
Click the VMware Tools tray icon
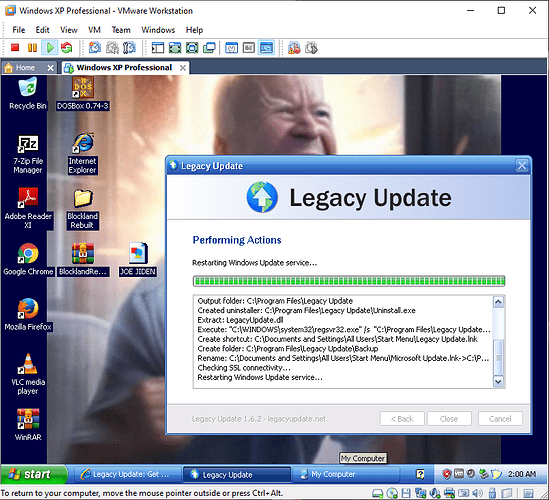click(459, 474)
